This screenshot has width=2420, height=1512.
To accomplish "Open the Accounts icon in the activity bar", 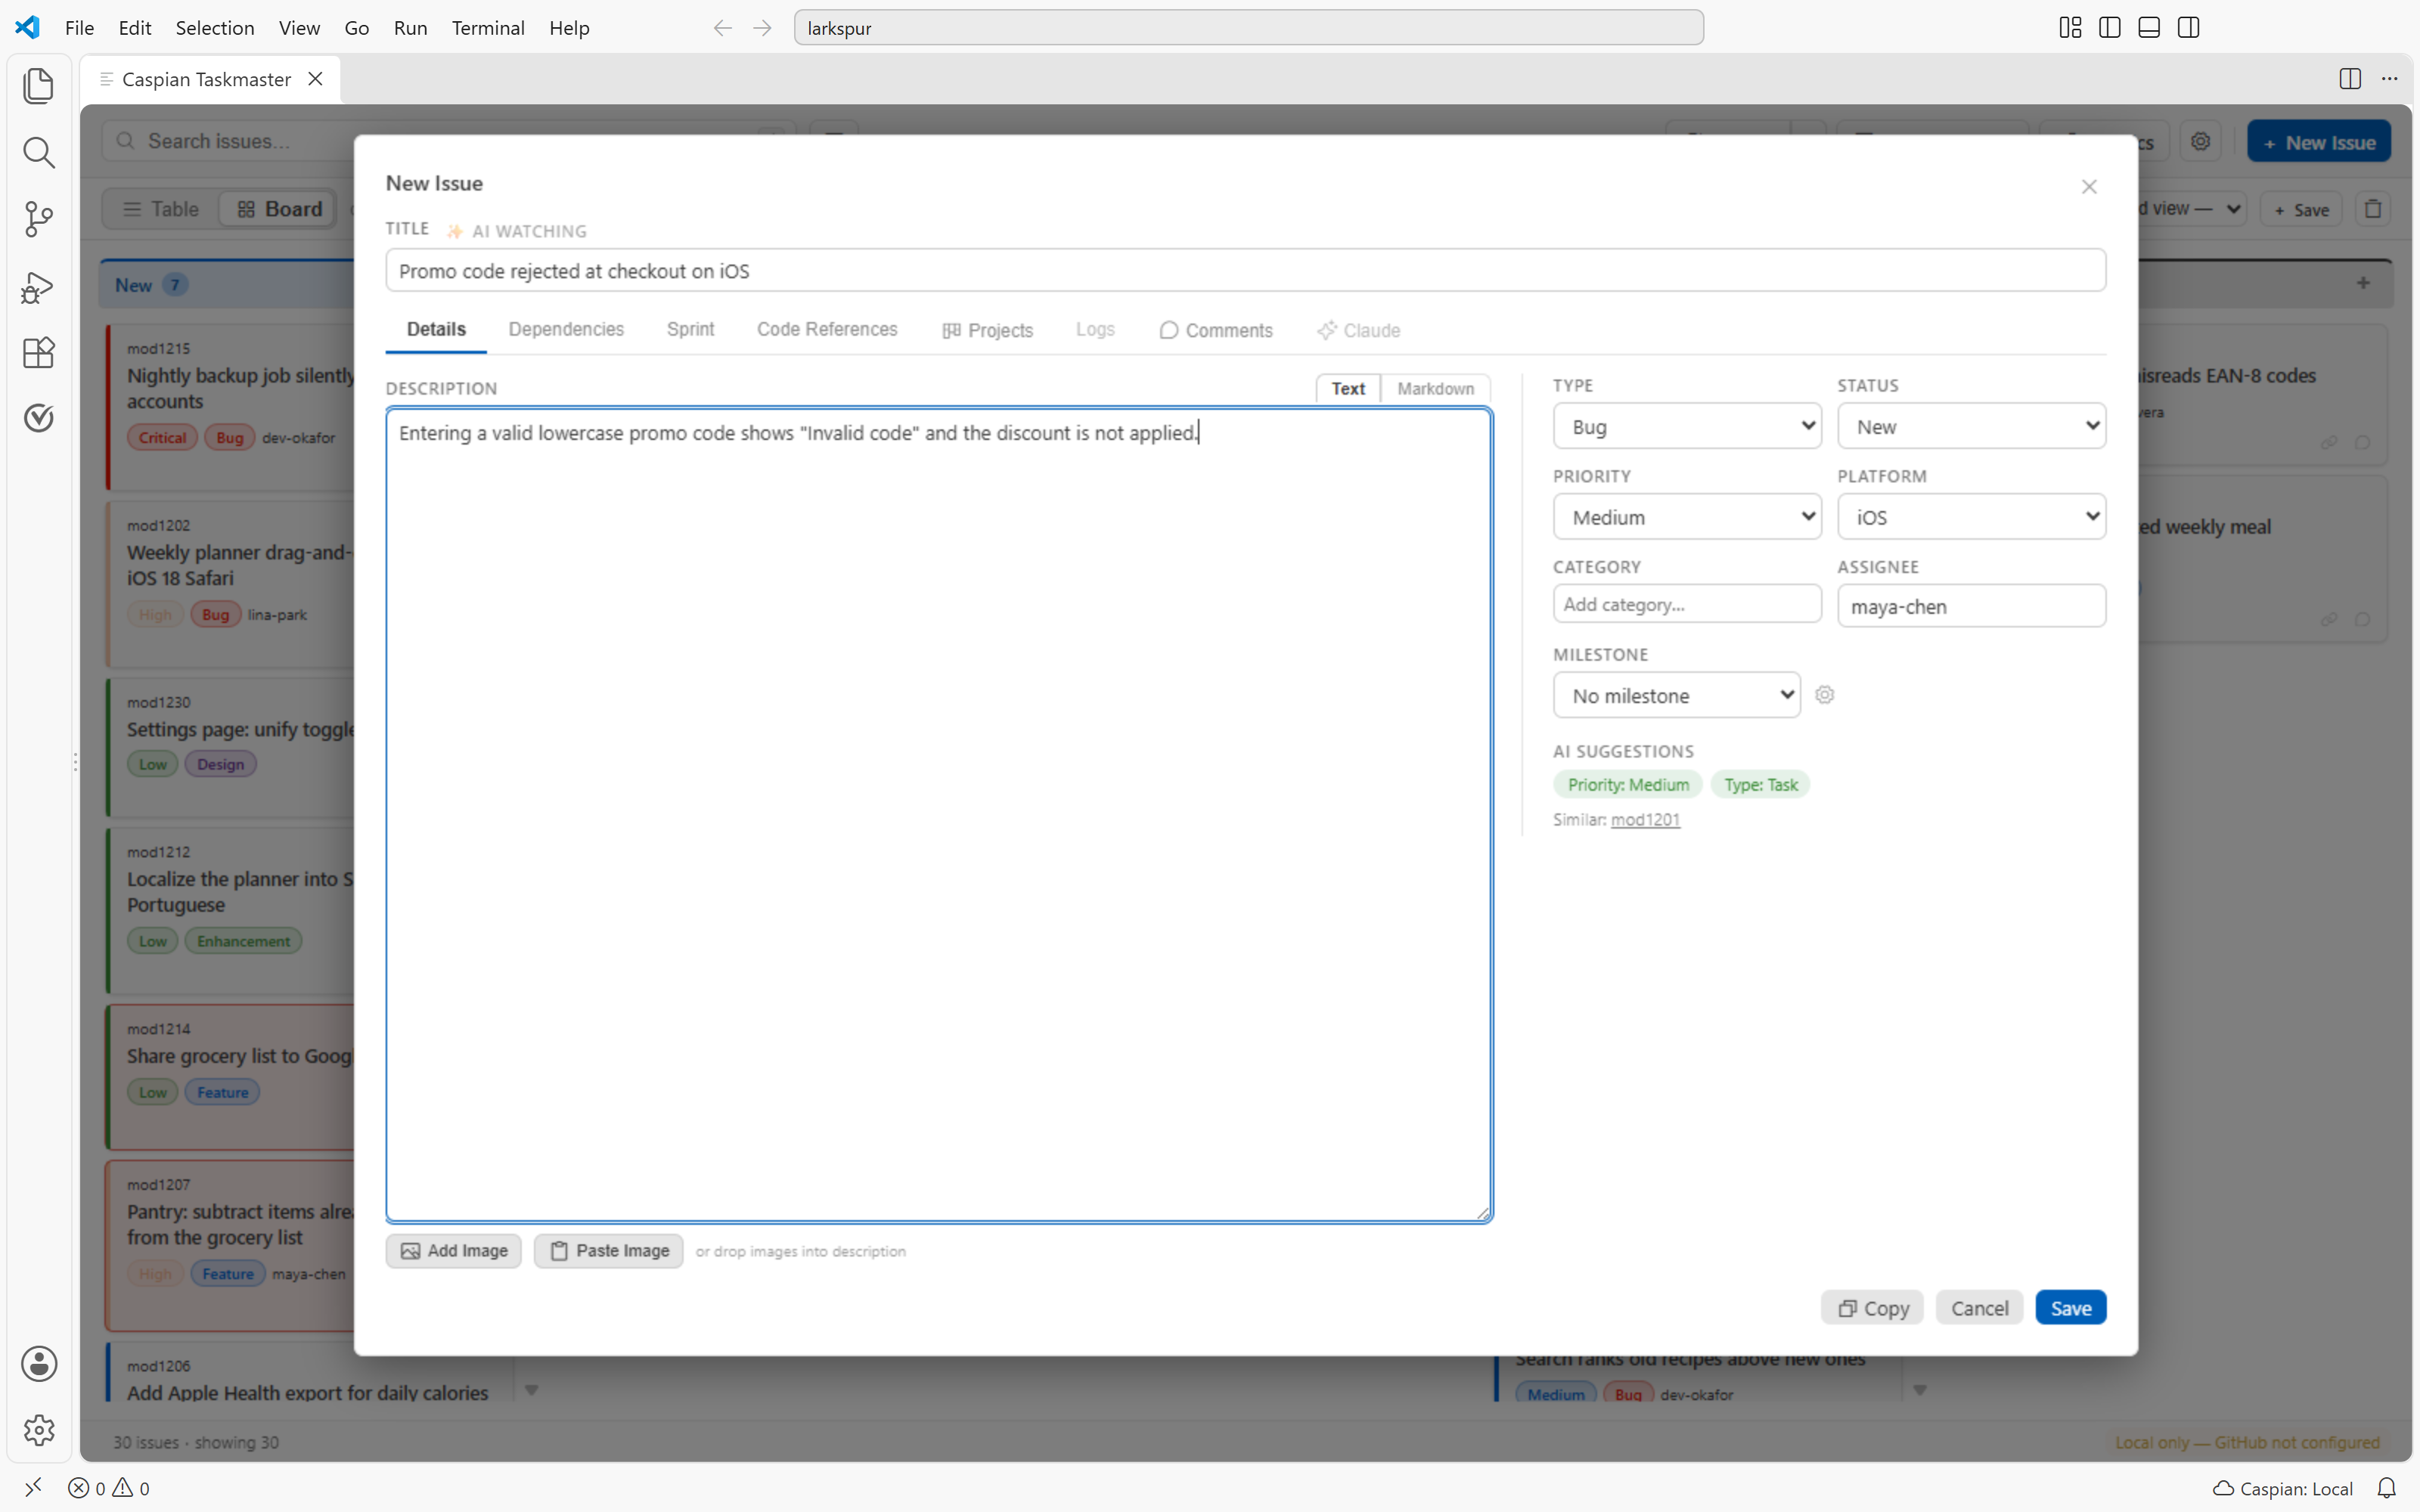I will click(38, 1364).
